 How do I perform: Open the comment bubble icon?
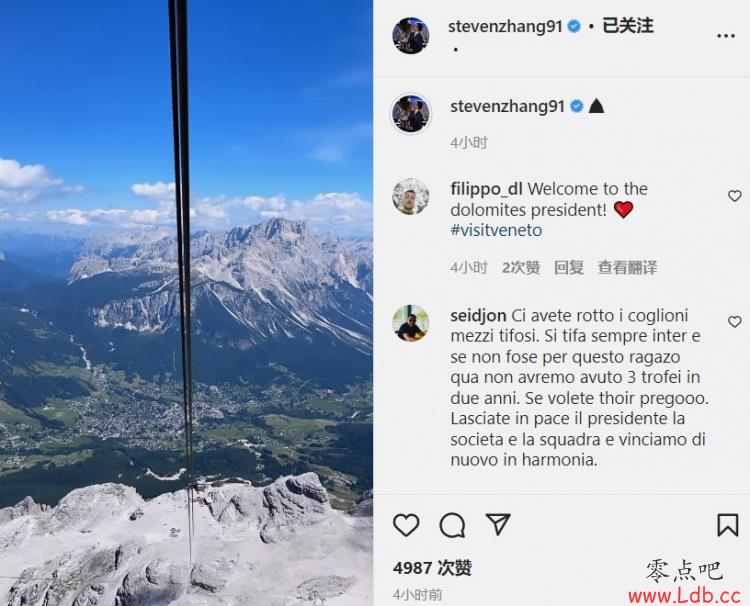point(452,525)
